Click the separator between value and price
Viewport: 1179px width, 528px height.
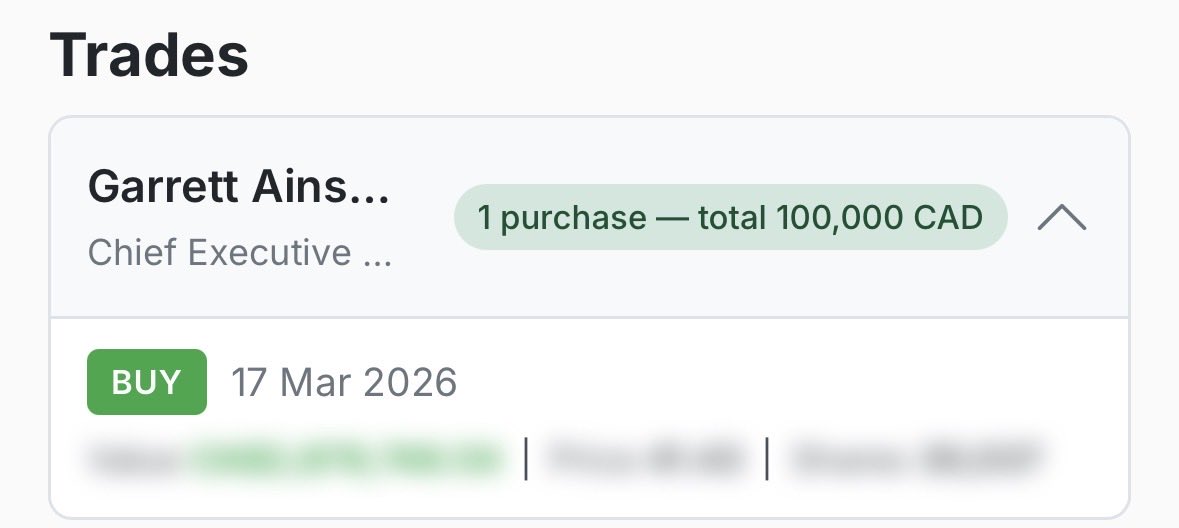pos(526,458)
